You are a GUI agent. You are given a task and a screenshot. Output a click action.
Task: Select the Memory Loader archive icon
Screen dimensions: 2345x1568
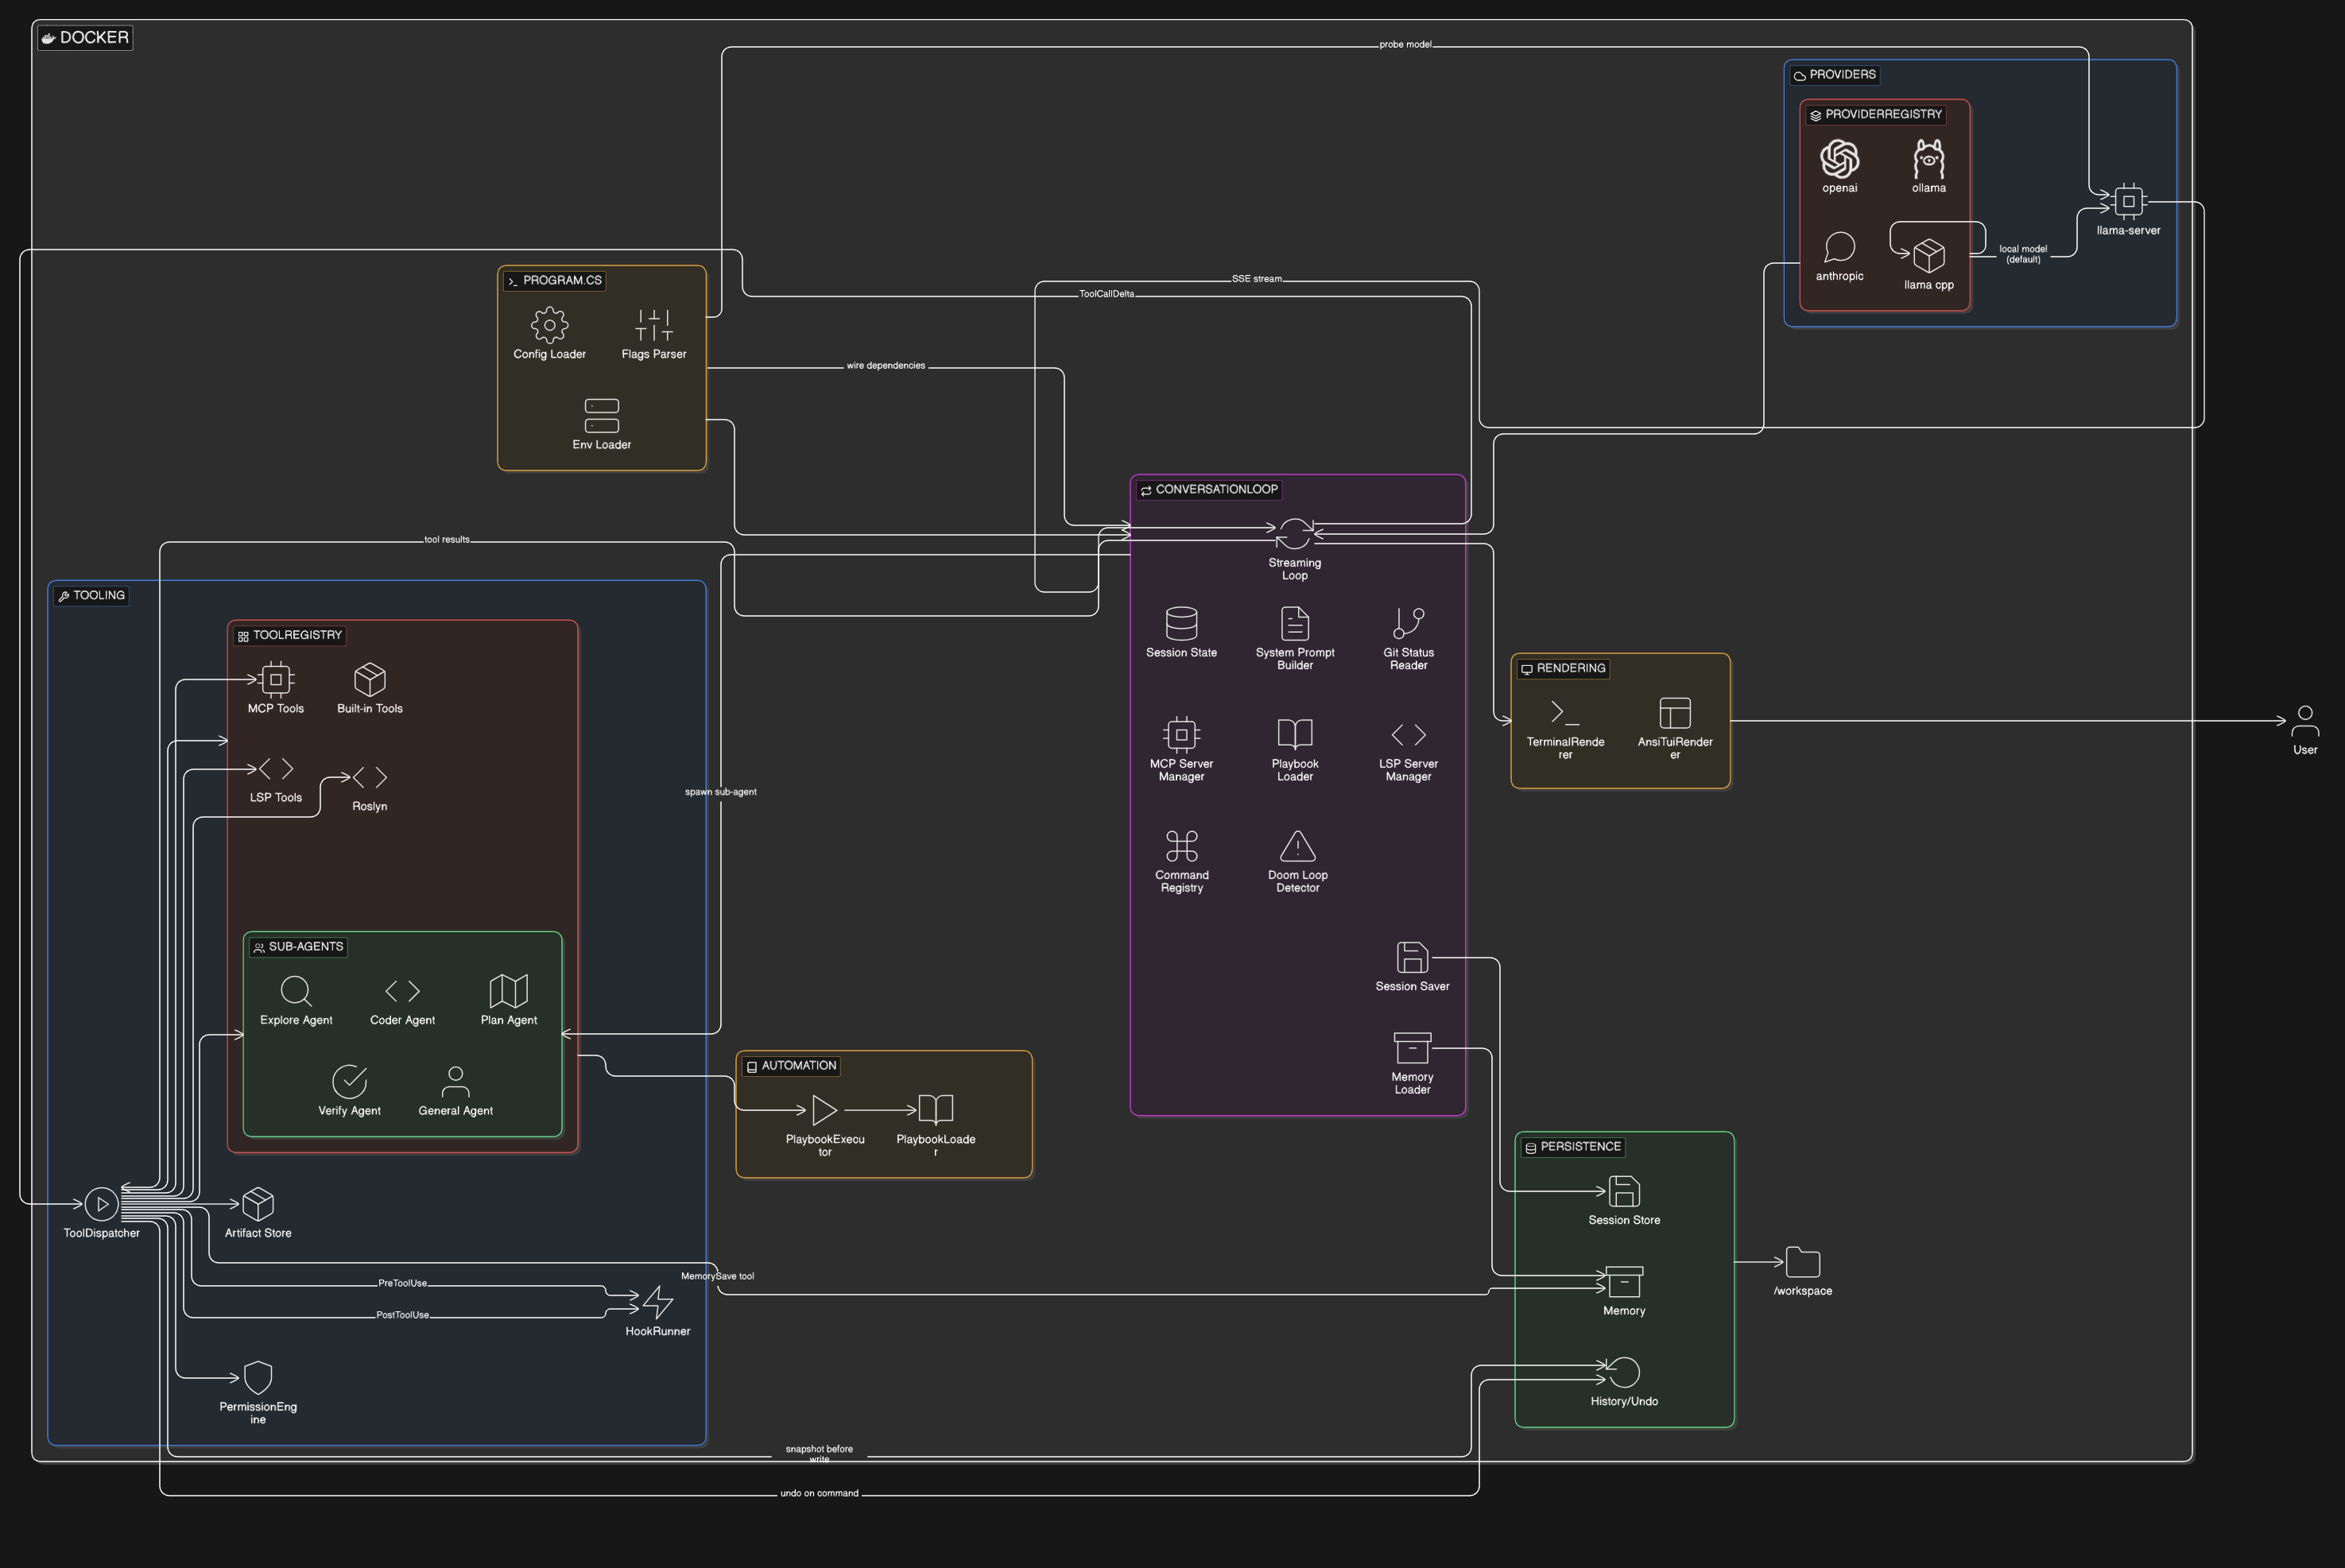1412,1048
